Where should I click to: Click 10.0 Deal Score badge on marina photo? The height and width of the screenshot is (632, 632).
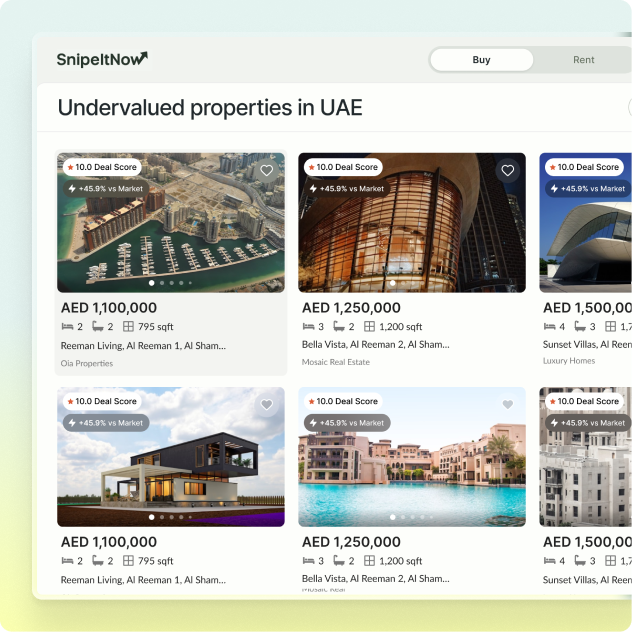click(x=100, y=168)
